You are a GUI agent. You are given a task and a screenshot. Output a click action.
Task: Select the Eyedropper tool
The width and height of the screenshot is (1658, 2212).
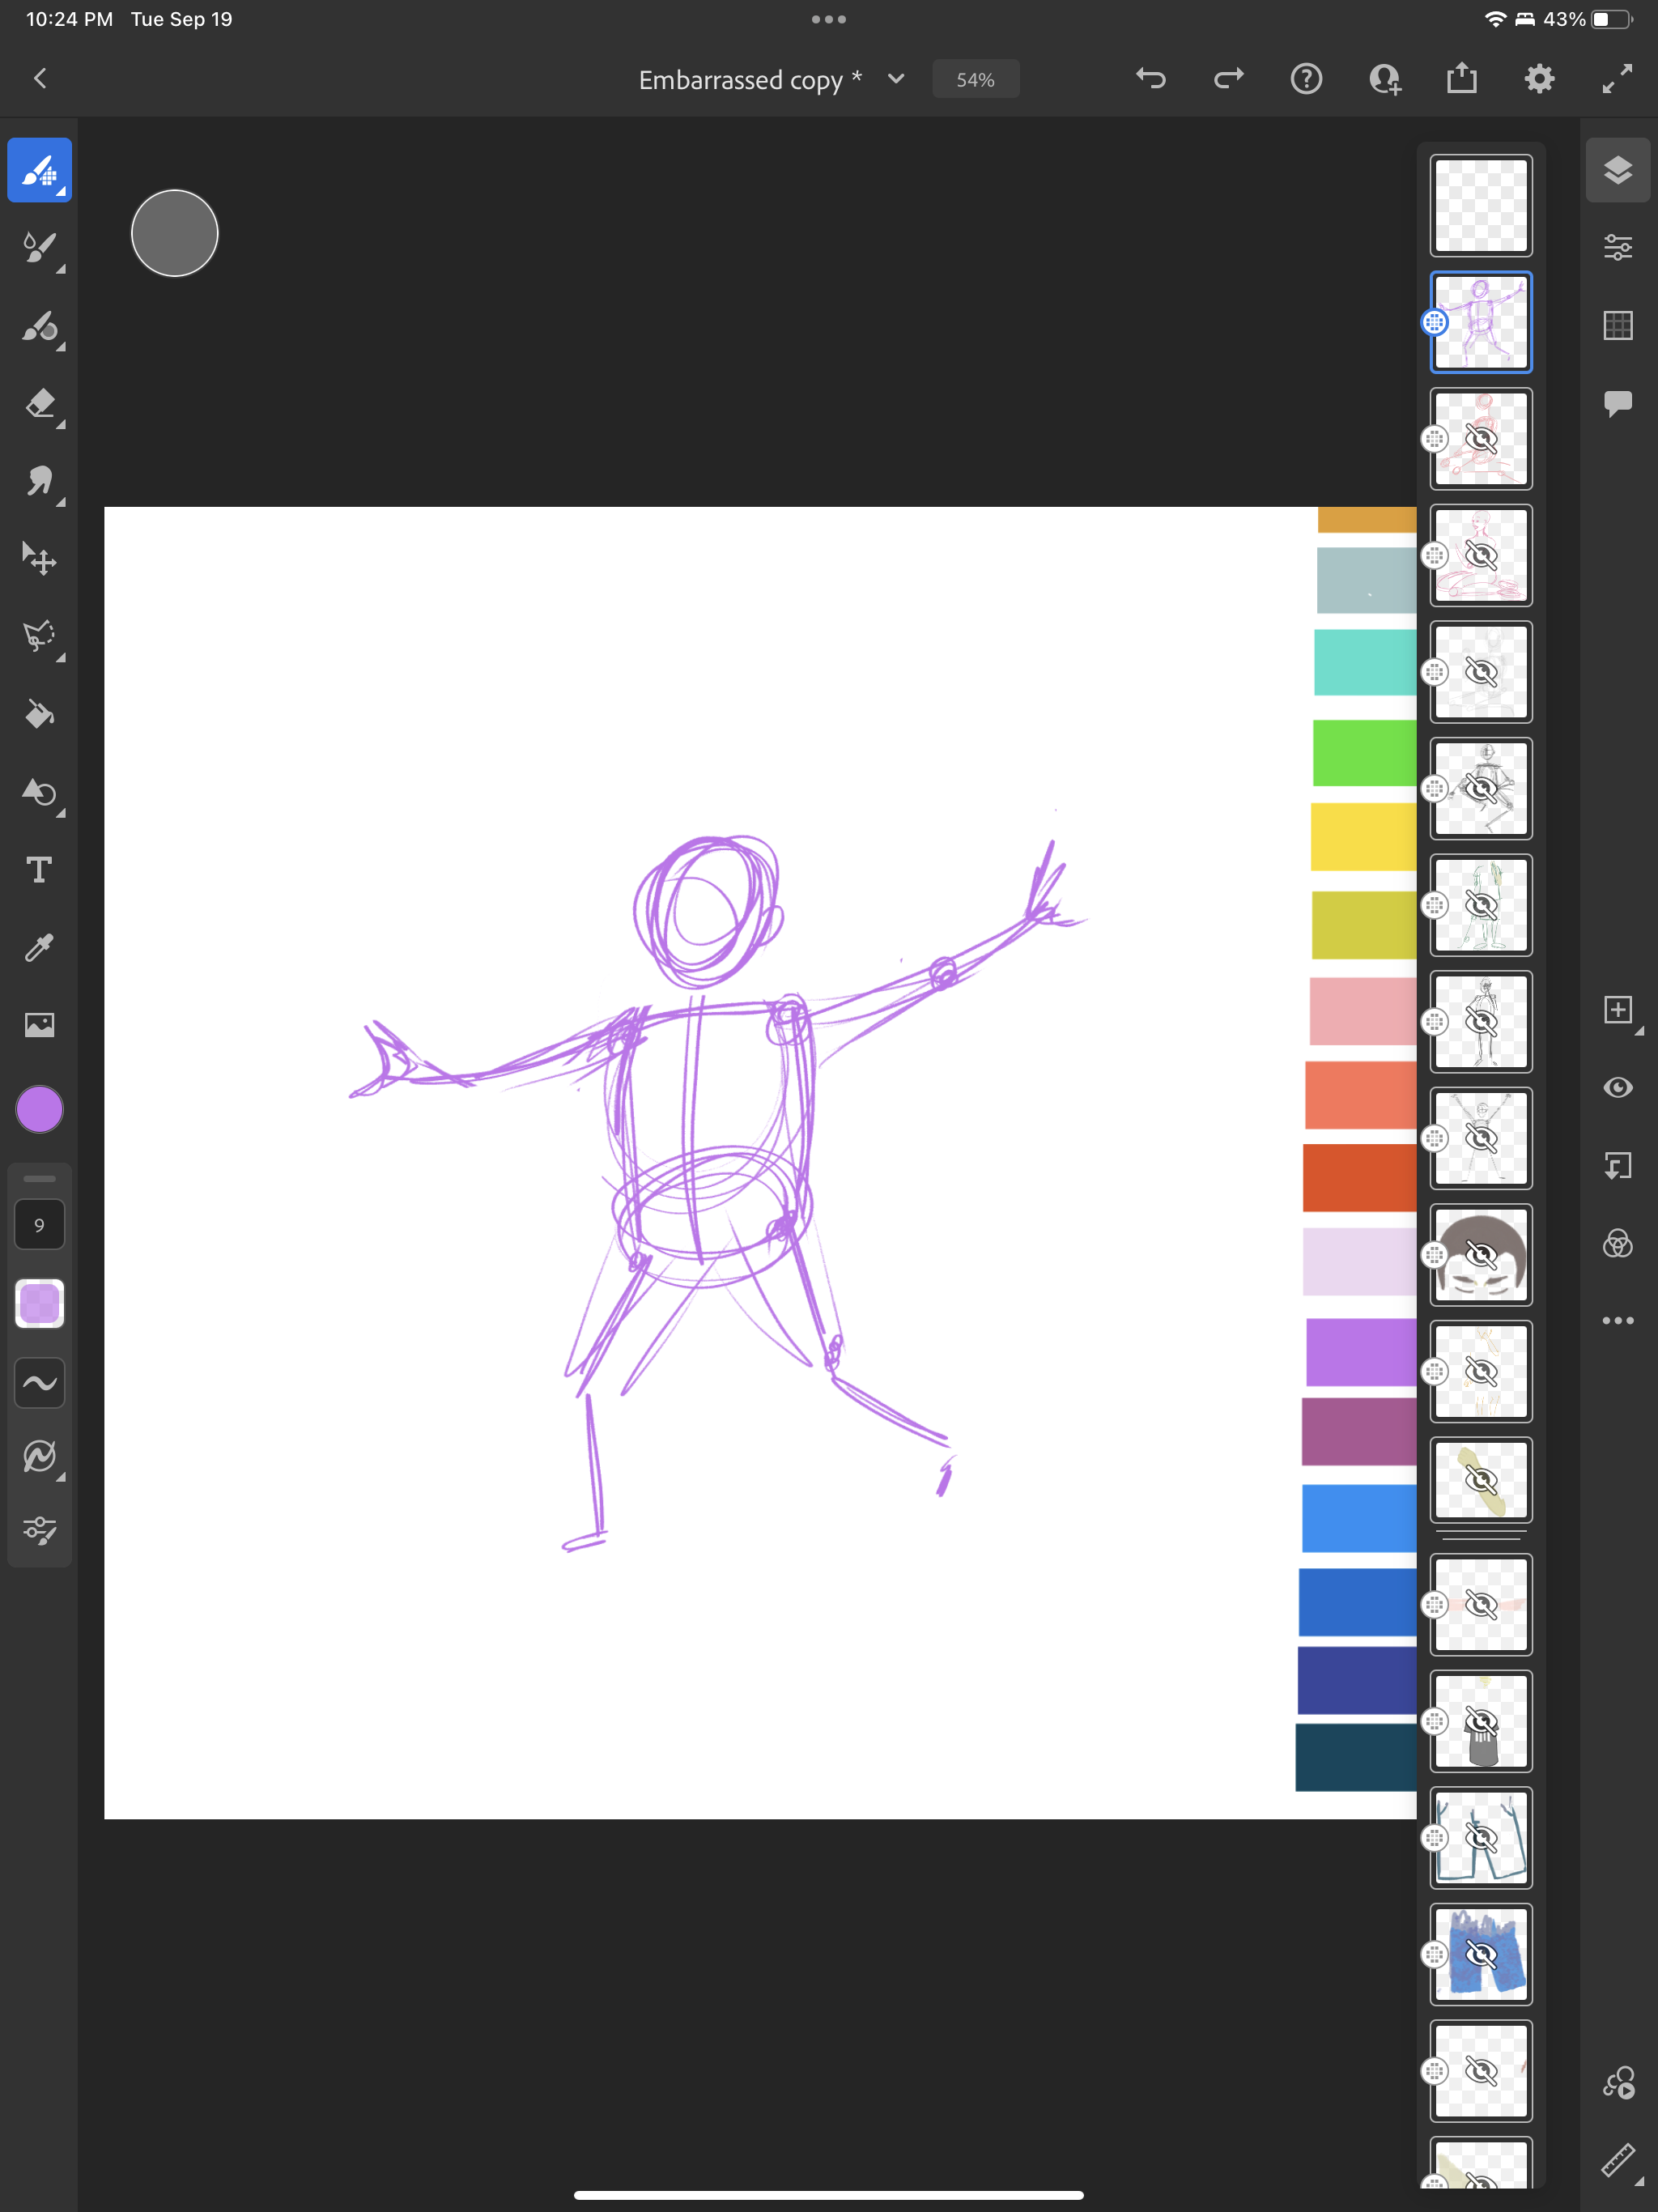pos(39,947)
